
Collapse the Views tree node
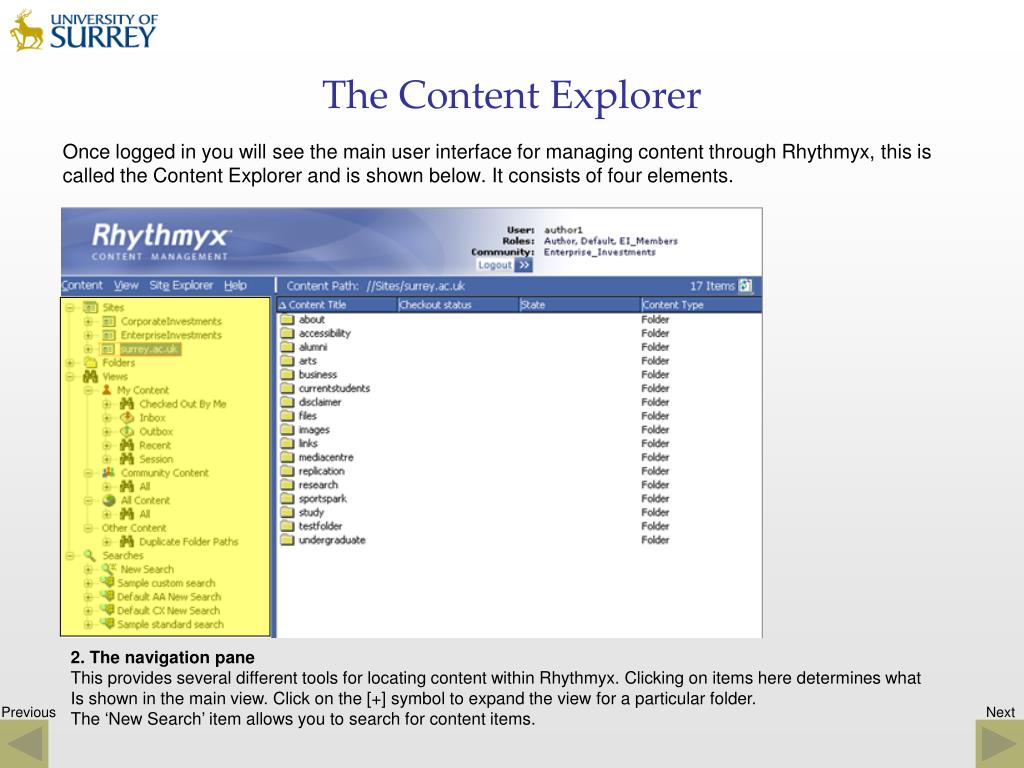click(x=70, y=377)
